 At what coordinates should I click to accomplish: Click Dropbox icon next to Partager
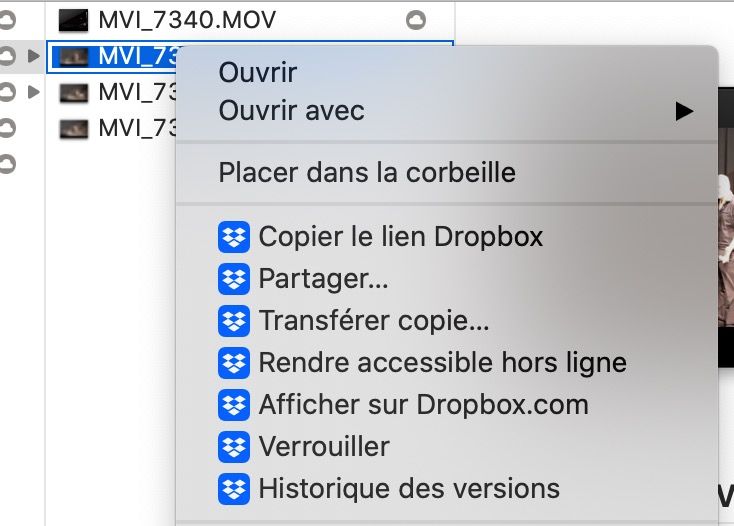[233, 279]
